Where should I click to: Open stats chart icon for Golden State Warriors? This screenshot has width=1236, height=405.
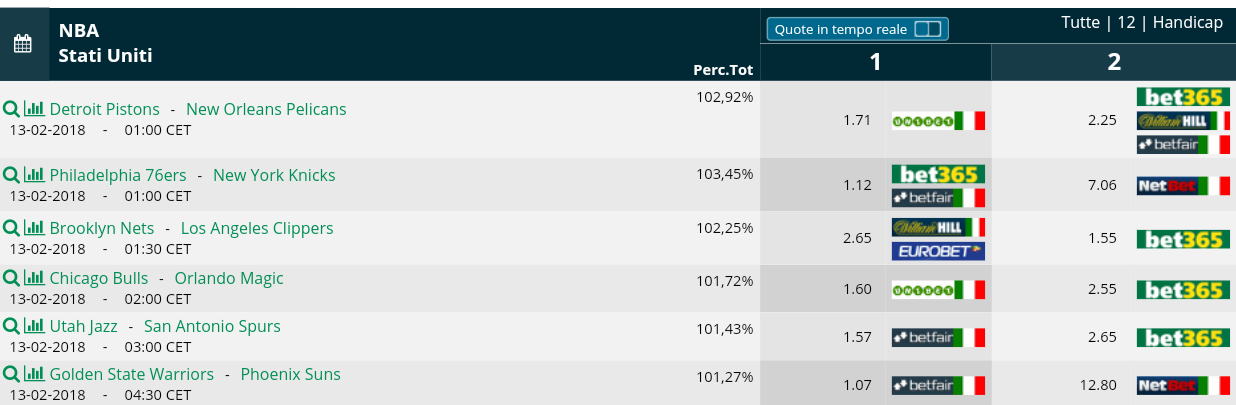[x=34, y=374]
